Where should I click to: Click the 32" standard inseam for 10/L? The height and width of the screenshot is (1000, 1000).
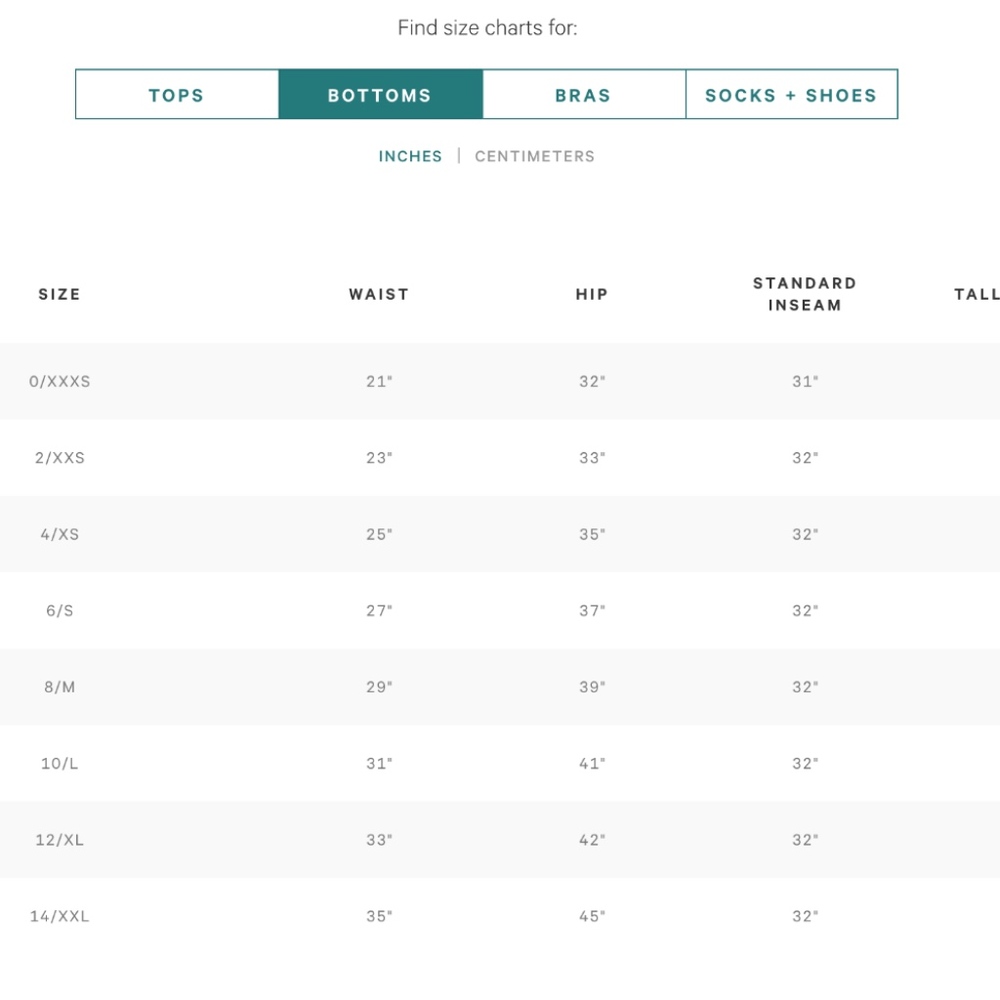pyautogui.click(x=805, y=763)
